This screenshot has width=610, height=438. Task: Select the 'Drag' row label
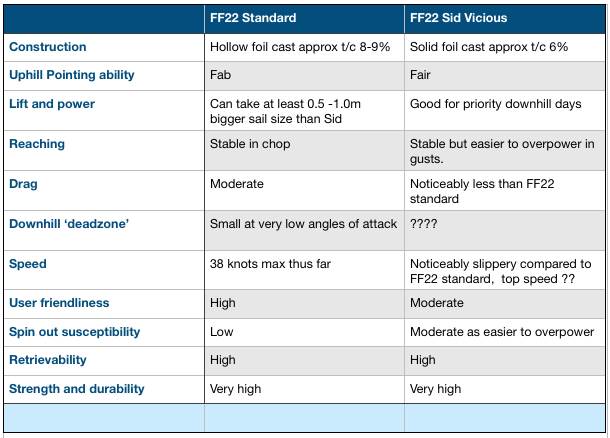23,185
